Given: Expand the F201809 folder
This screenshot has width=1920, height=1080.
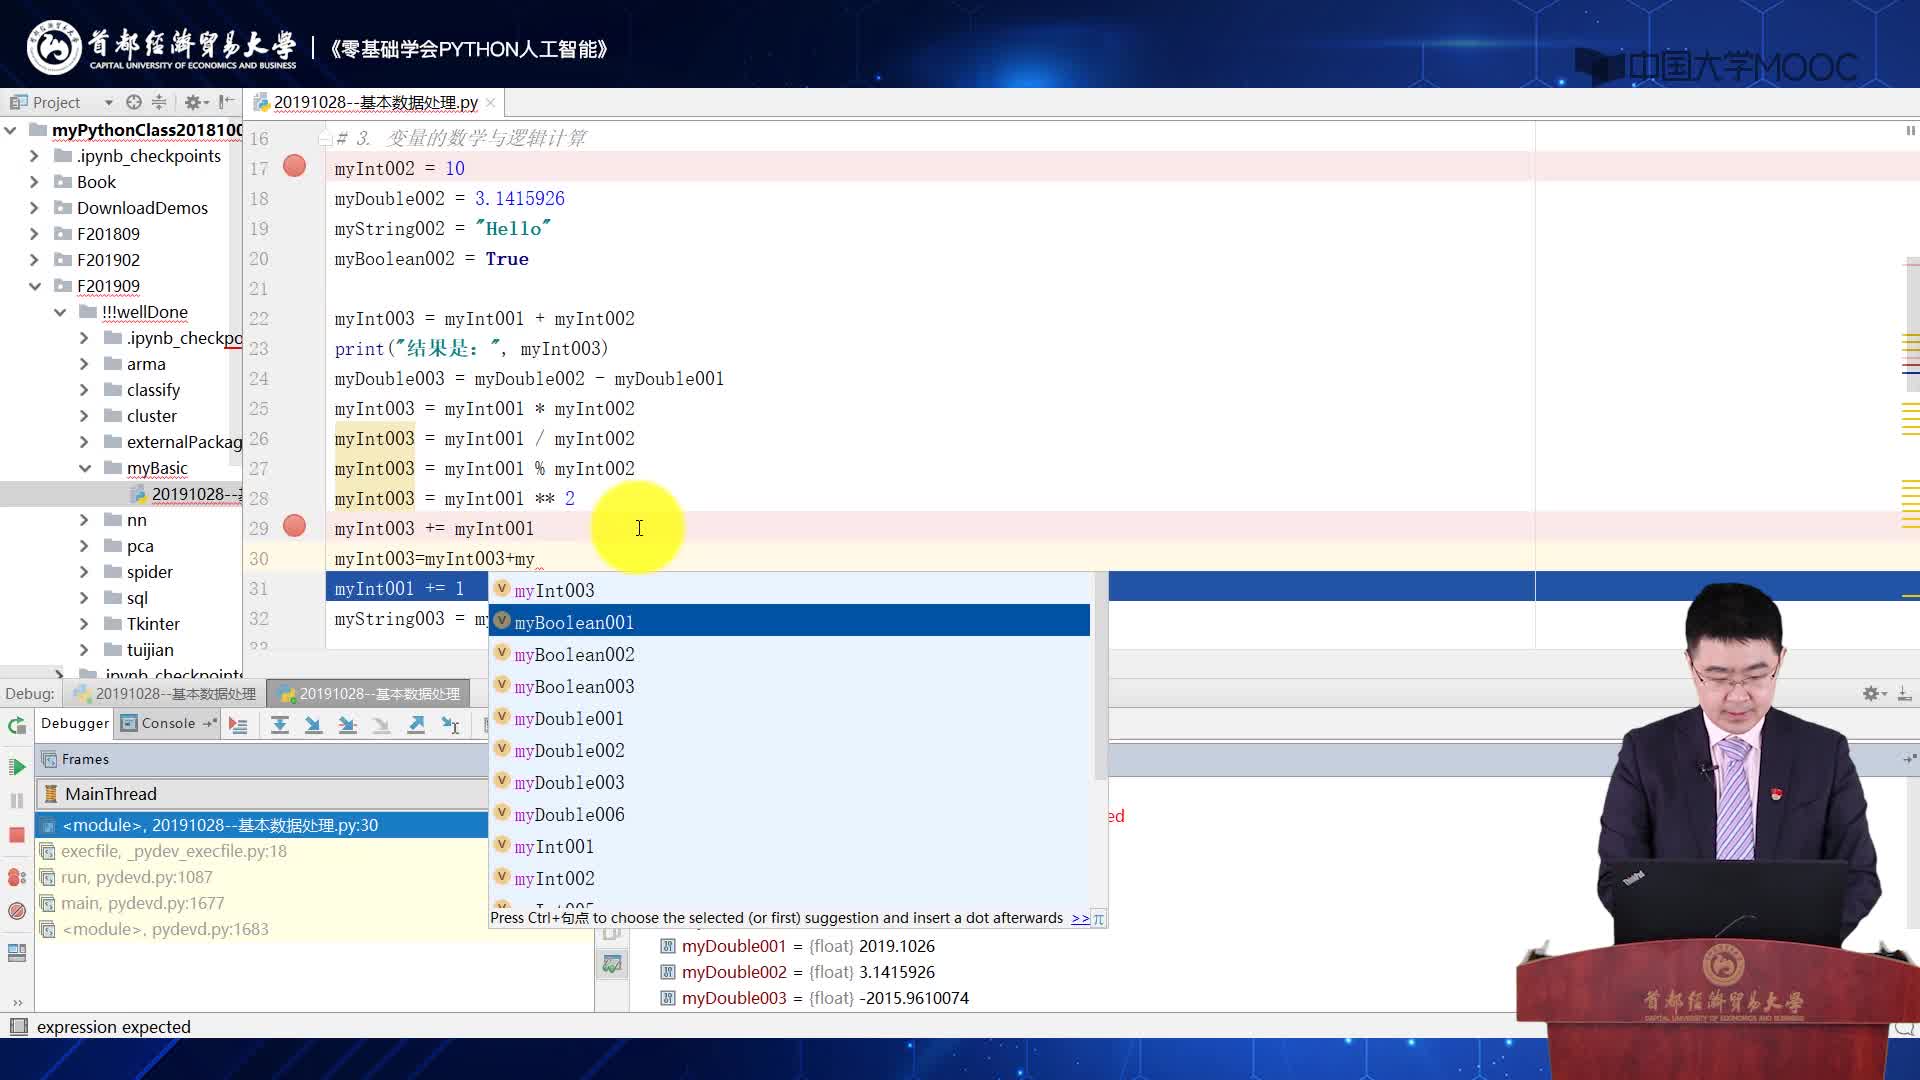Looking at the screenshot, I should (x=34, y=234).
